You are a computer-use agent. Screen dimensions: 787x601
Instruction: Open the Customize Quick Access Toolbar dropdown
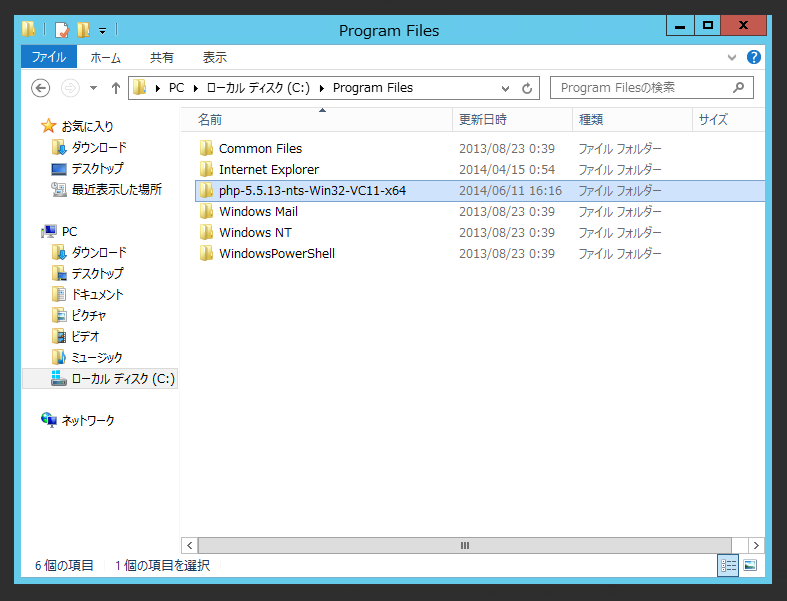(x=102, y=31)
